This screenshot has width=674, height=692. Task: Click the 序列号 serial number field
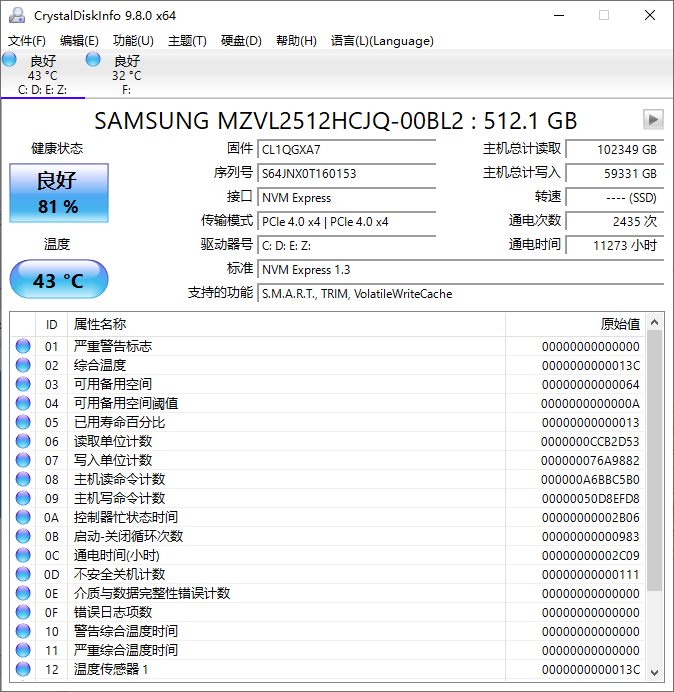point(346,174)
